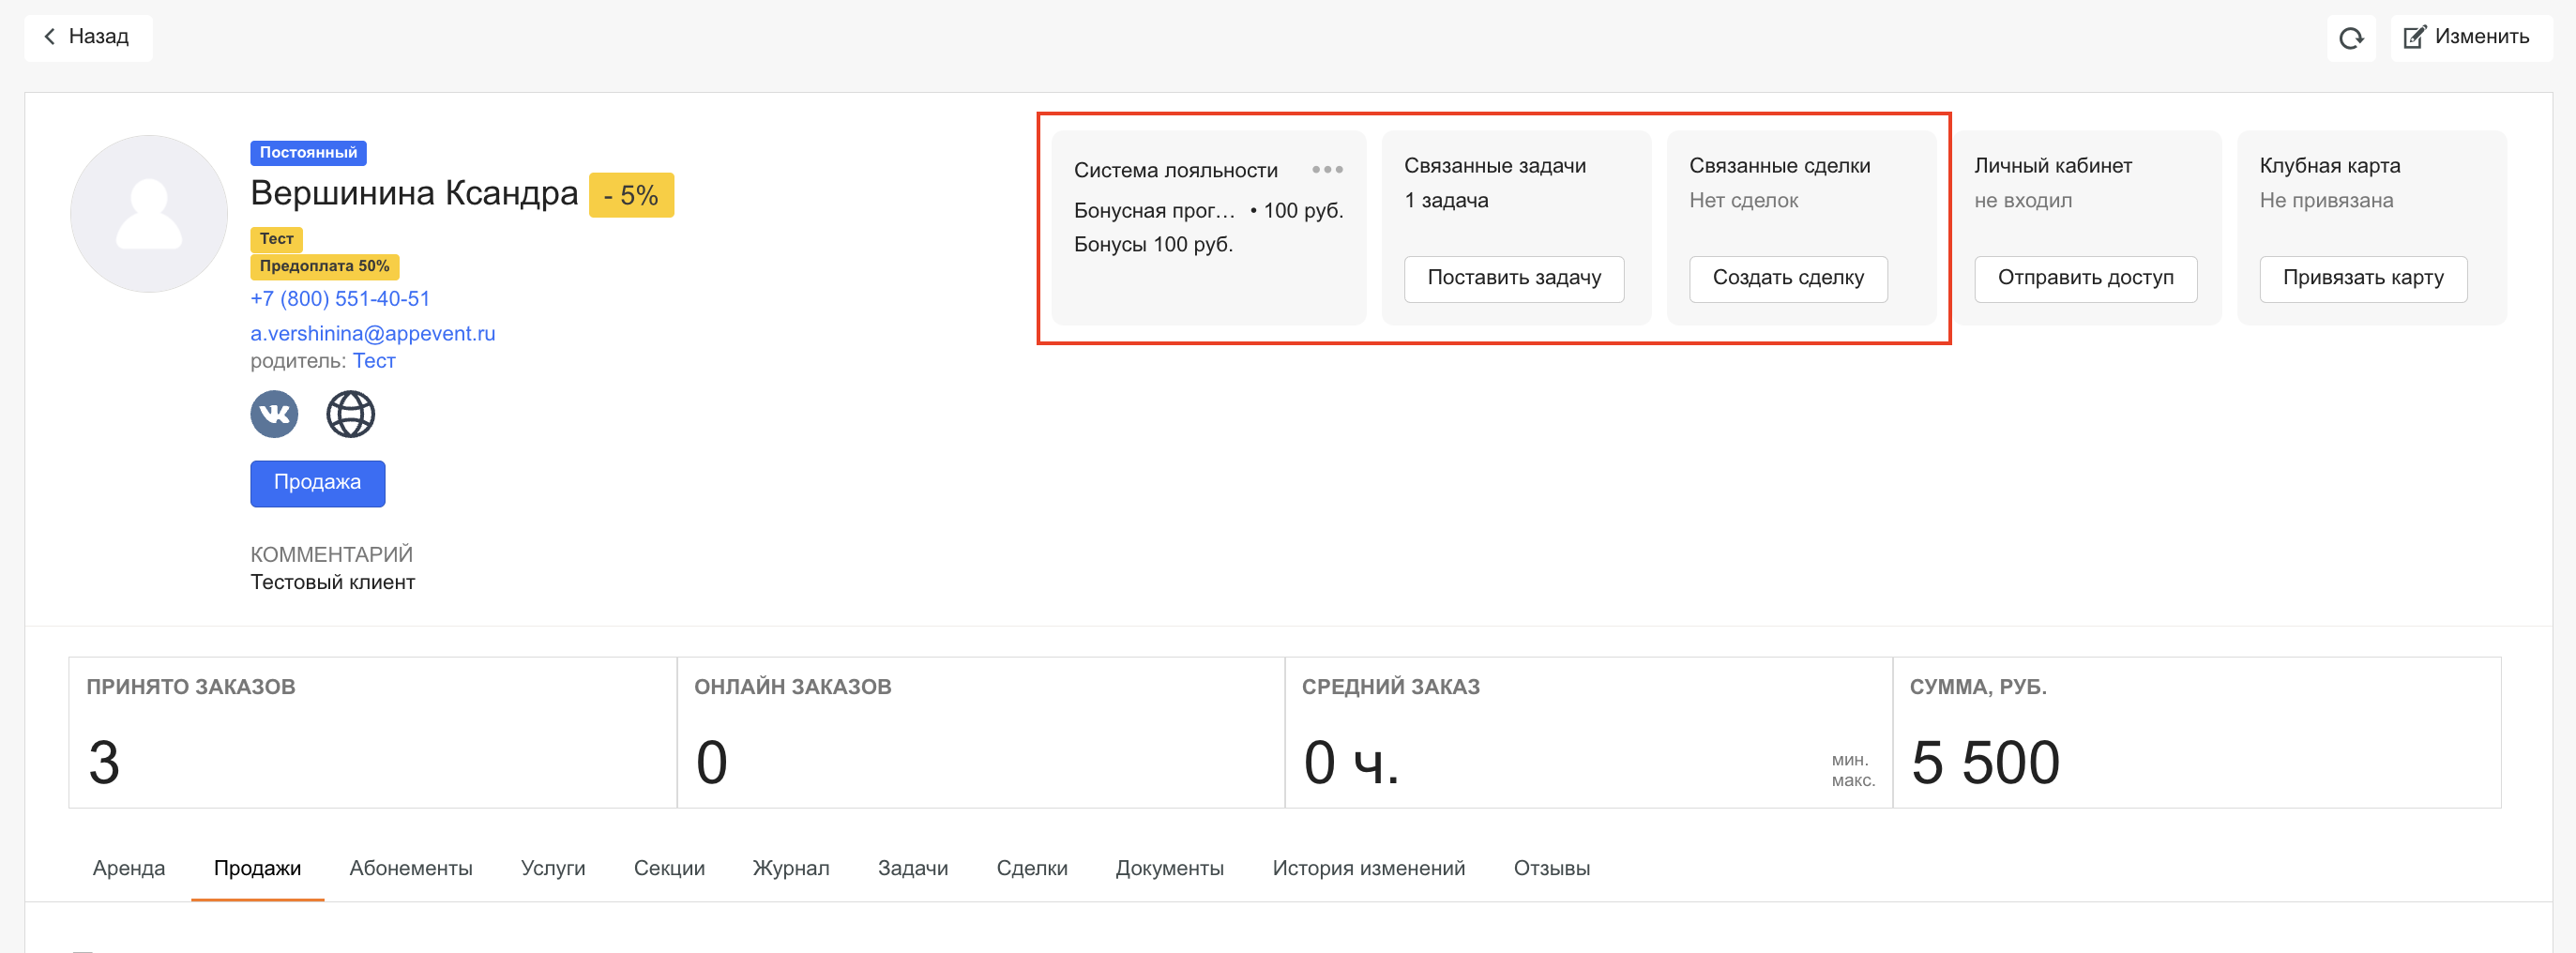Click Поставить задачу button
The width and height of the screenshot is (2576, 953).
(x=1513, y=278)
